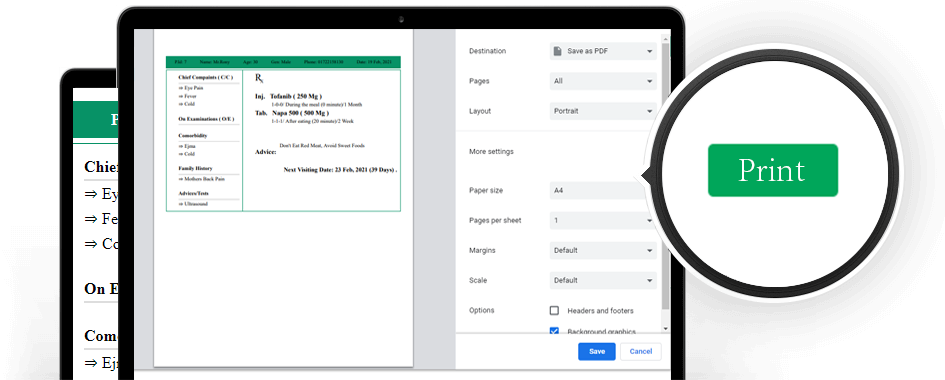The image size is (945, 380).
Task: Click the print dialog scrollbar down arrow
Action: 665,329
